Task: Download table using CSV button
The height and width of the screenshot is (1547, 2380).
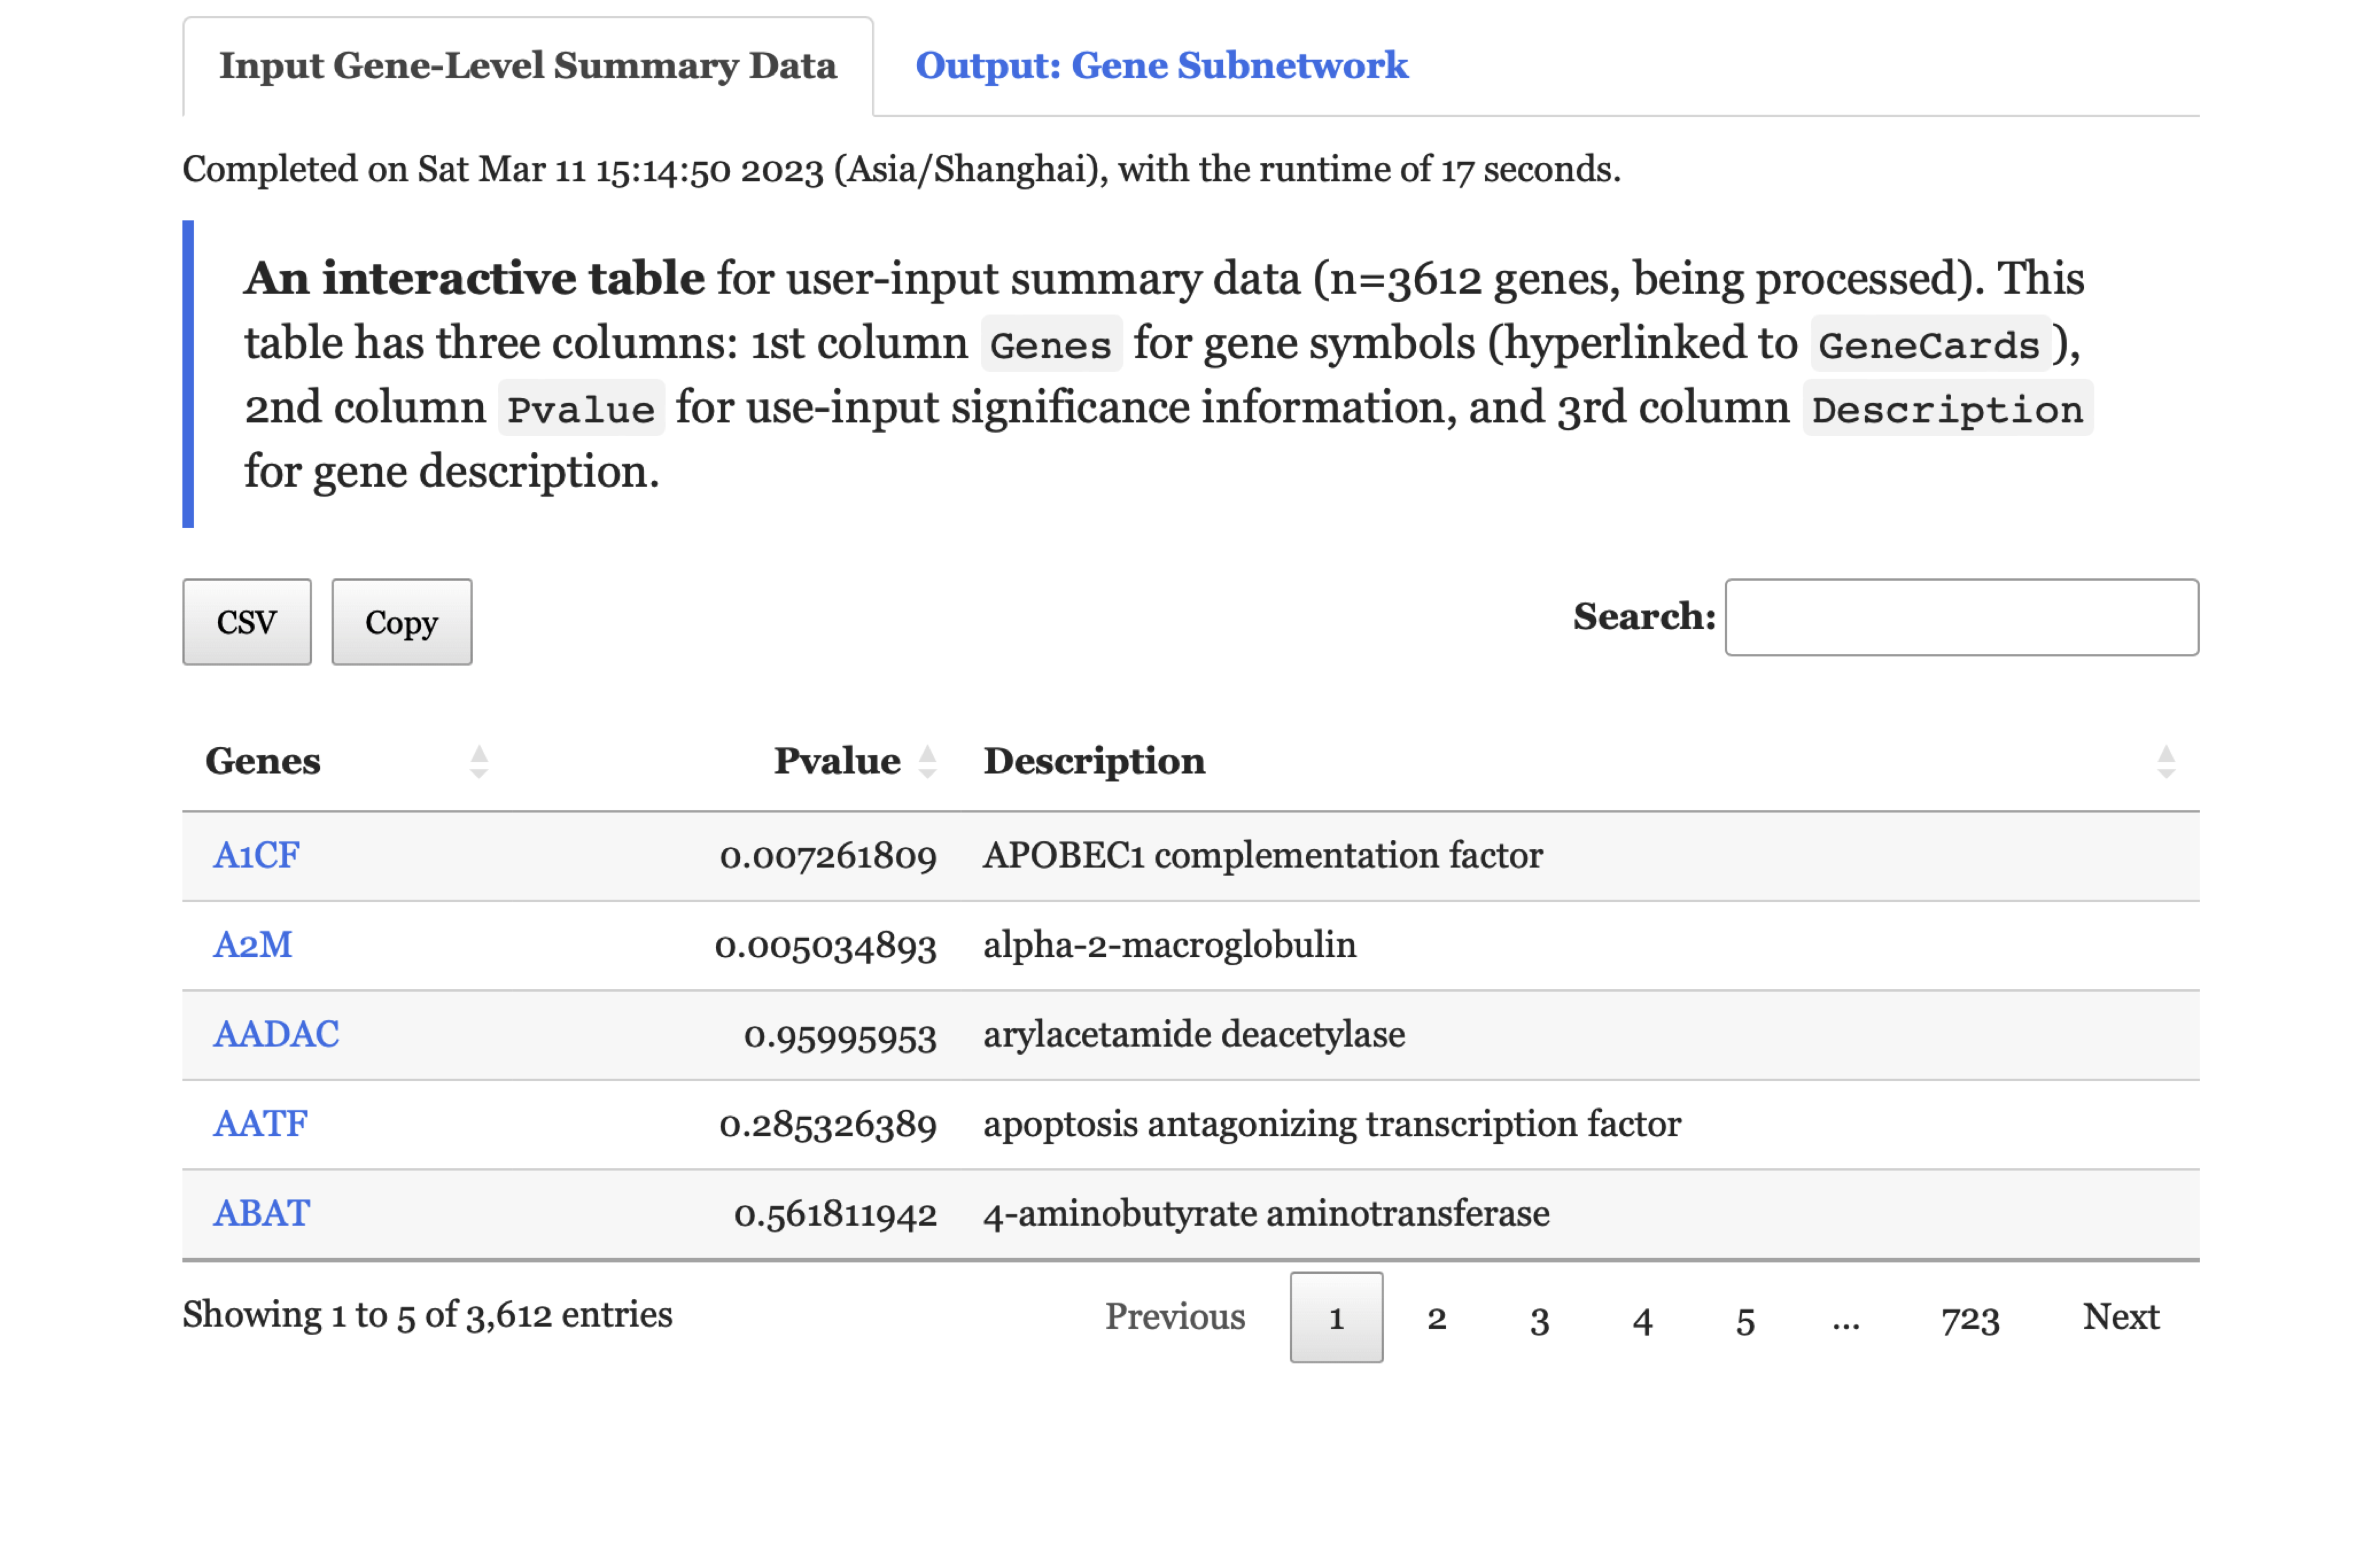Action: 246,622
